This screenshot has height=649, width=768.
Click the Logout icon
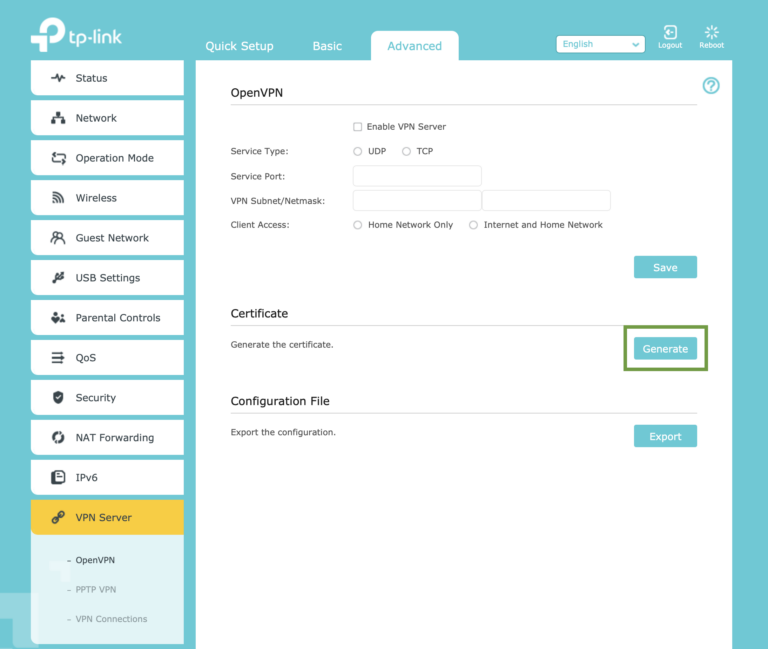[670, 34]
